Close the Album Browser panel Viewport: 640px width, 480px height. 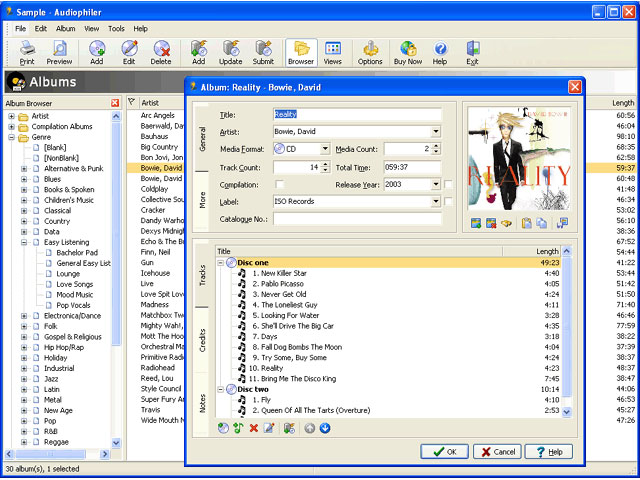[115, 103]
